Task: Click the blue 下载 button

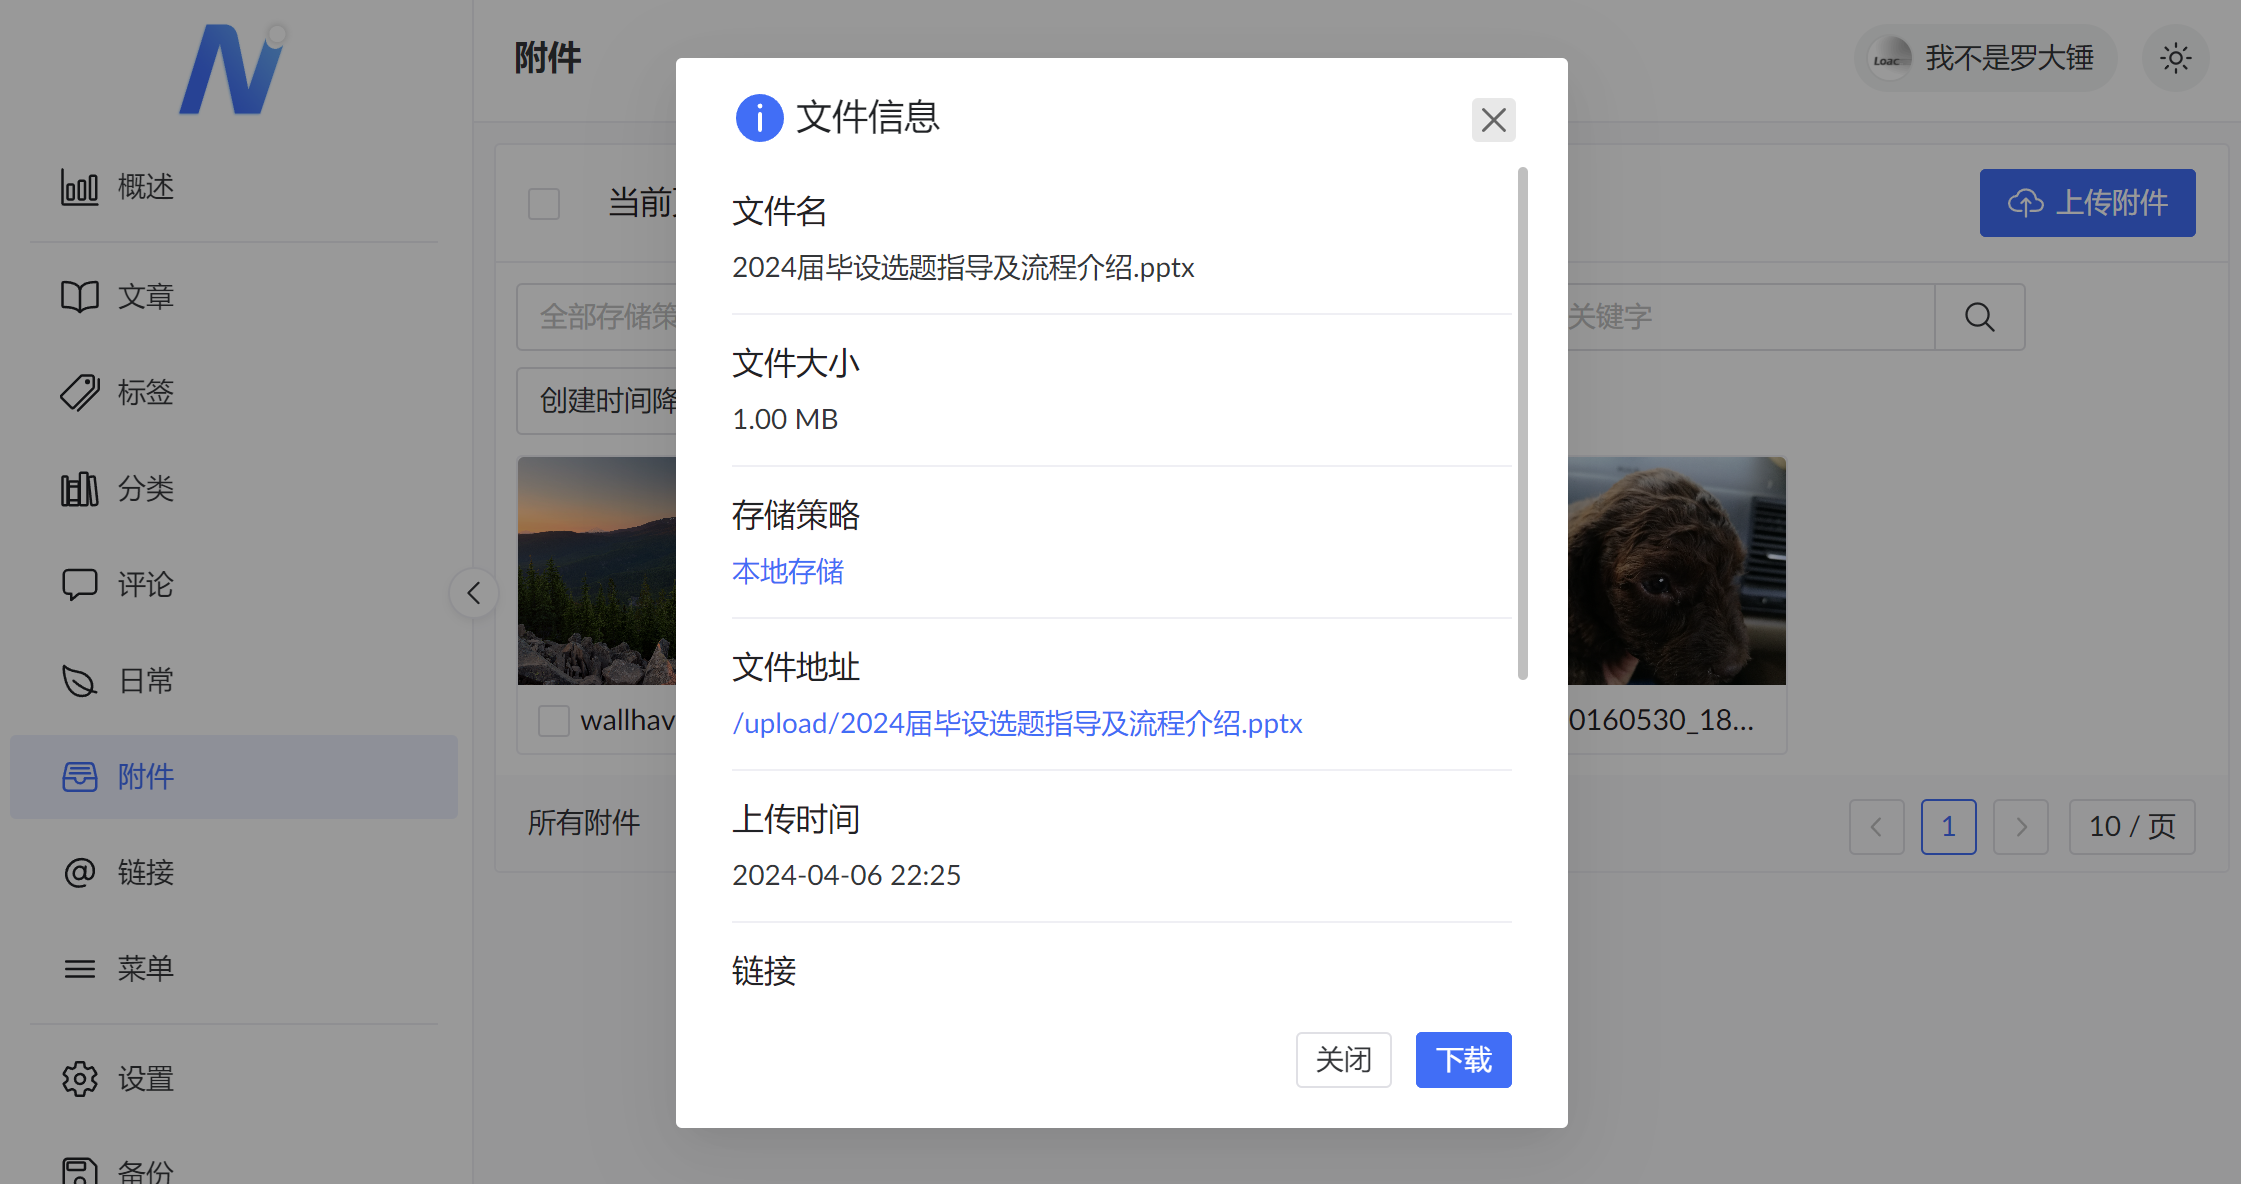Action: [x=1463, y=1060]
